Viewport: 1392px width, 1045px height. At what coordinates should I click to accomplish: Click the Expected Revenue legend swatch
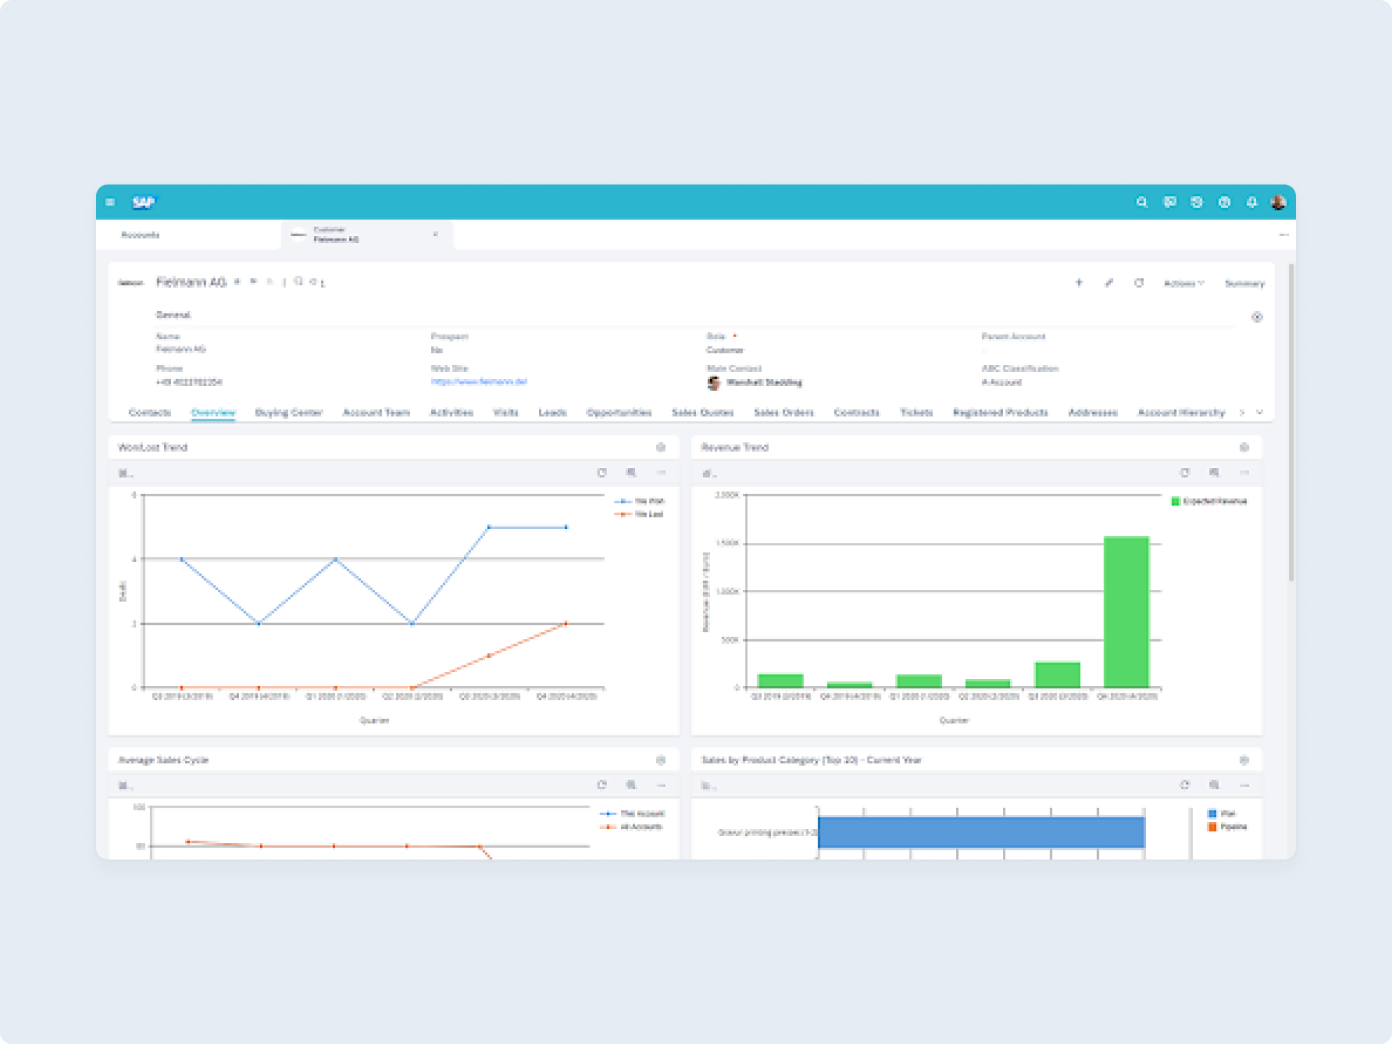(1176, 501)
